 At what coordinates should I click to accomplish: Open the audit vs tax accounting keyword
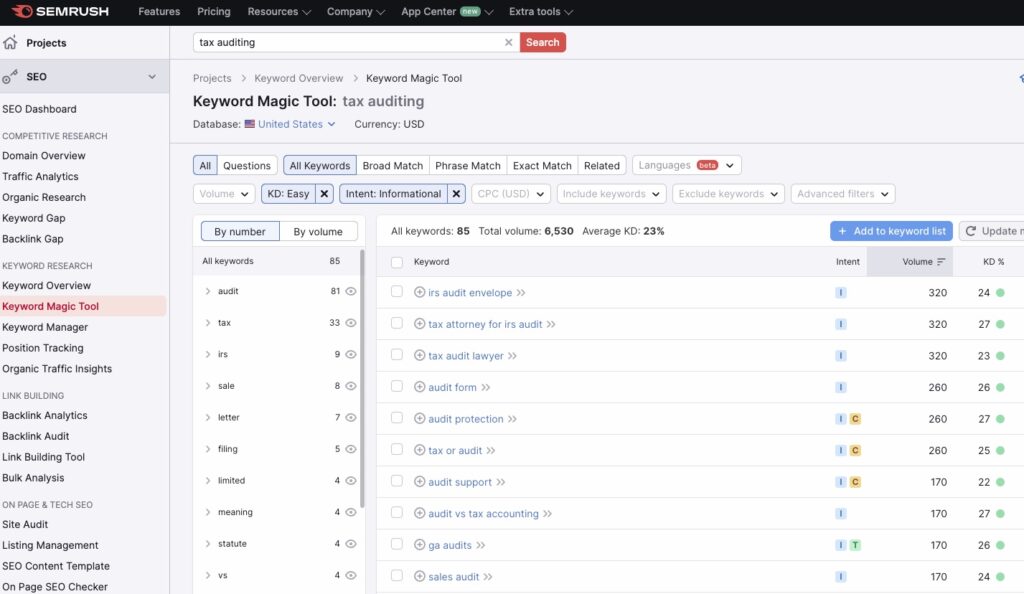tap(483, 514)
